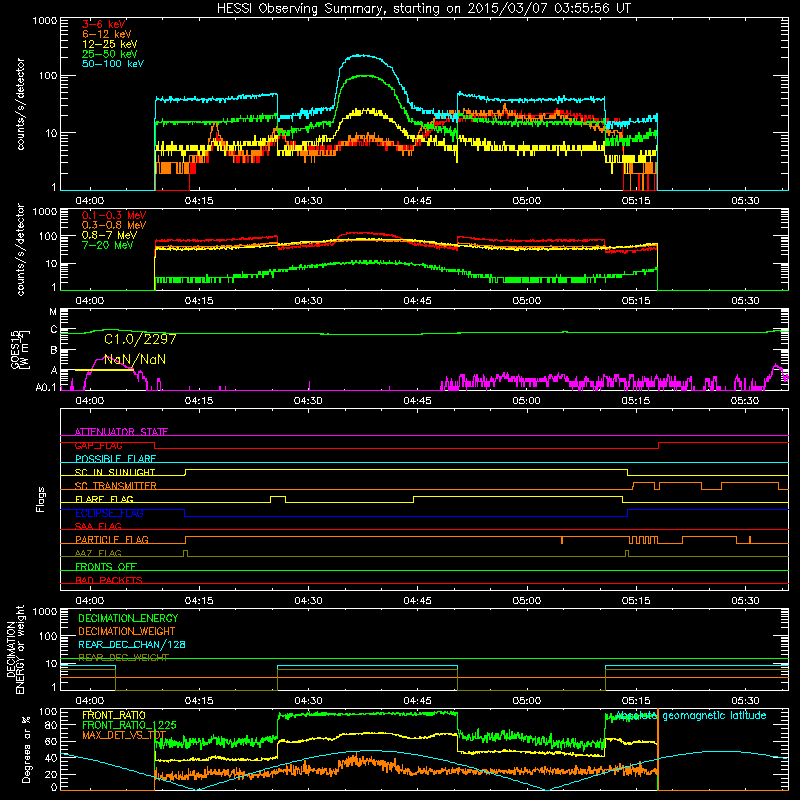Click the 0.8-7 MeV legend entry
The height and width of the screenshot is (800, 800).
coord(109,235)
